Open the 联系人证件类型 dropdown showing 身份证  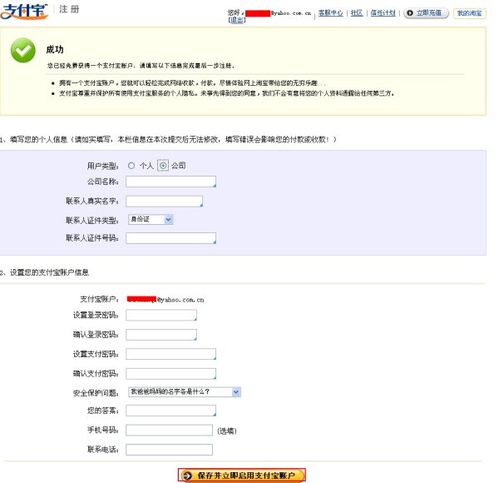click(150, 219)
